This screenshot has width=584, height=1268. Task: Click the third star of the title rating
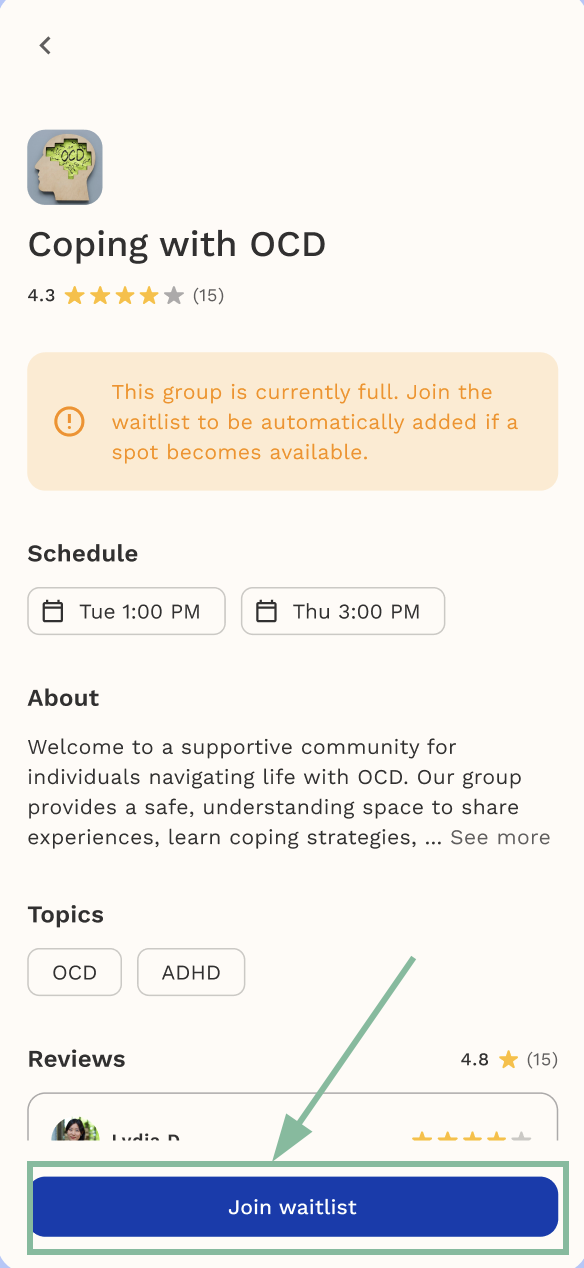pos(124,295)
